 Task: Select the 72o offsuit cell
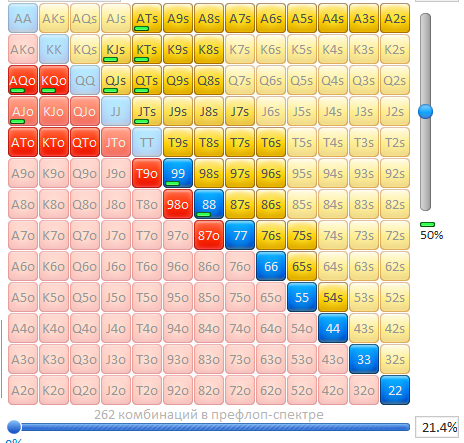240,390
